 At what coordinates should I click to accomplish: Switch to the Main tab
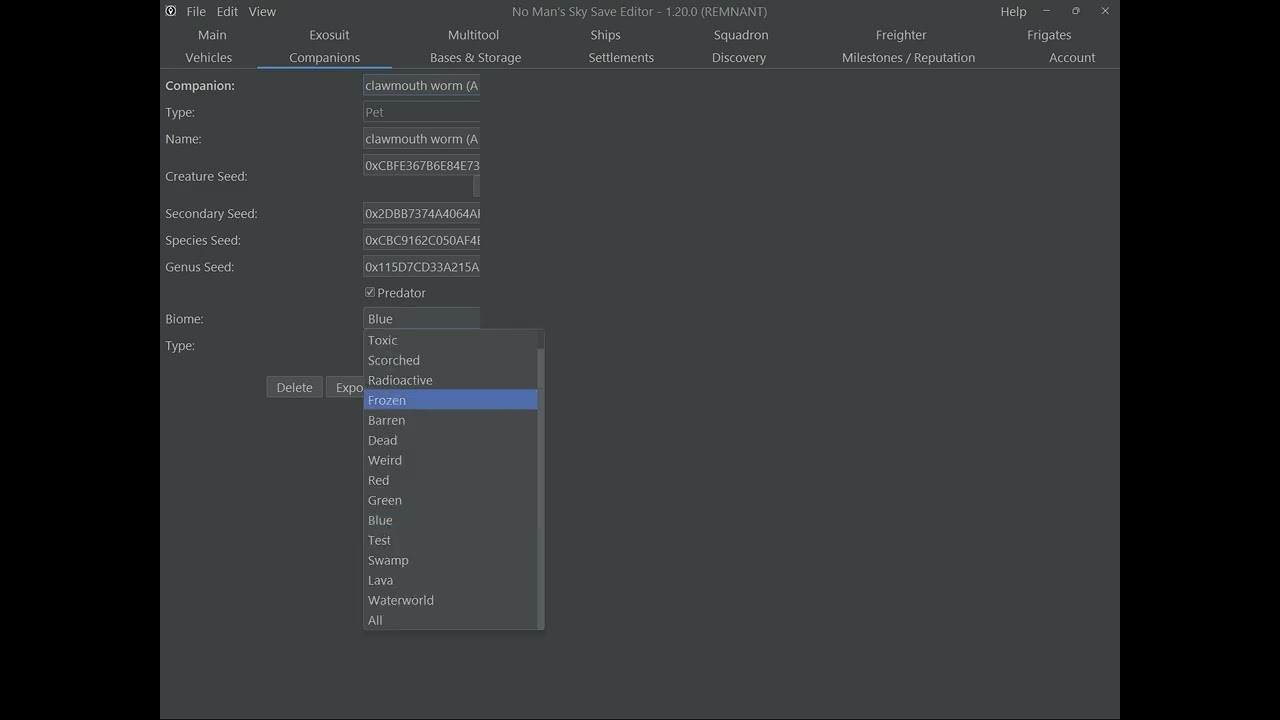click(212, 35)
